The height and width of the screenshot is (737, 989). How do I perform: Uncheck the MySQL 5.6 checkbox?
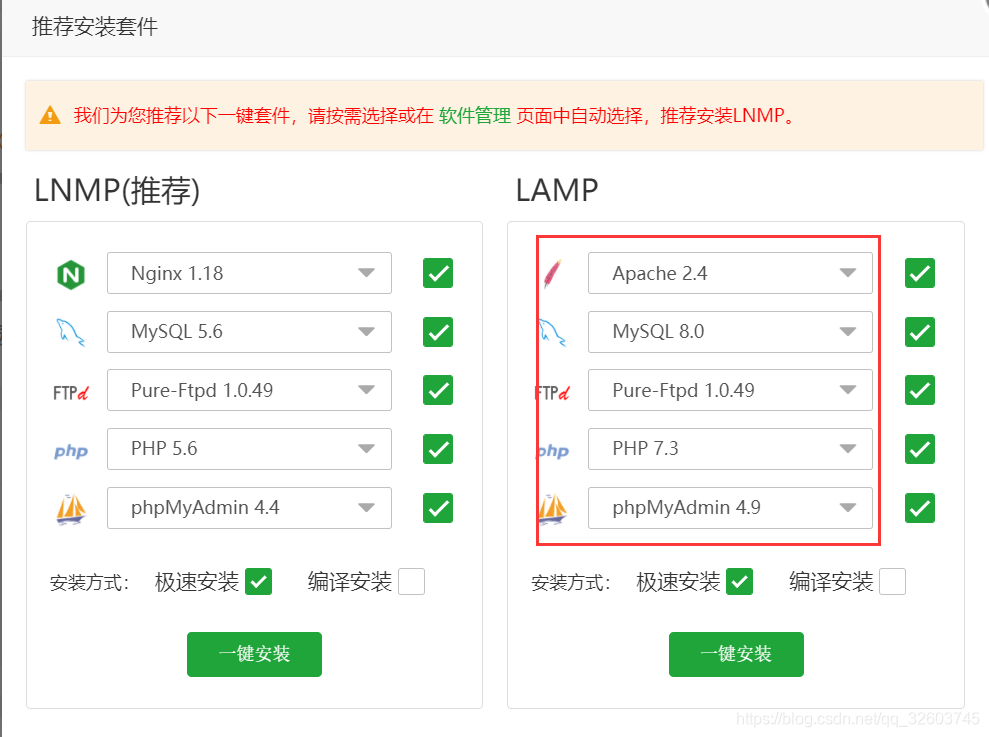438,332
